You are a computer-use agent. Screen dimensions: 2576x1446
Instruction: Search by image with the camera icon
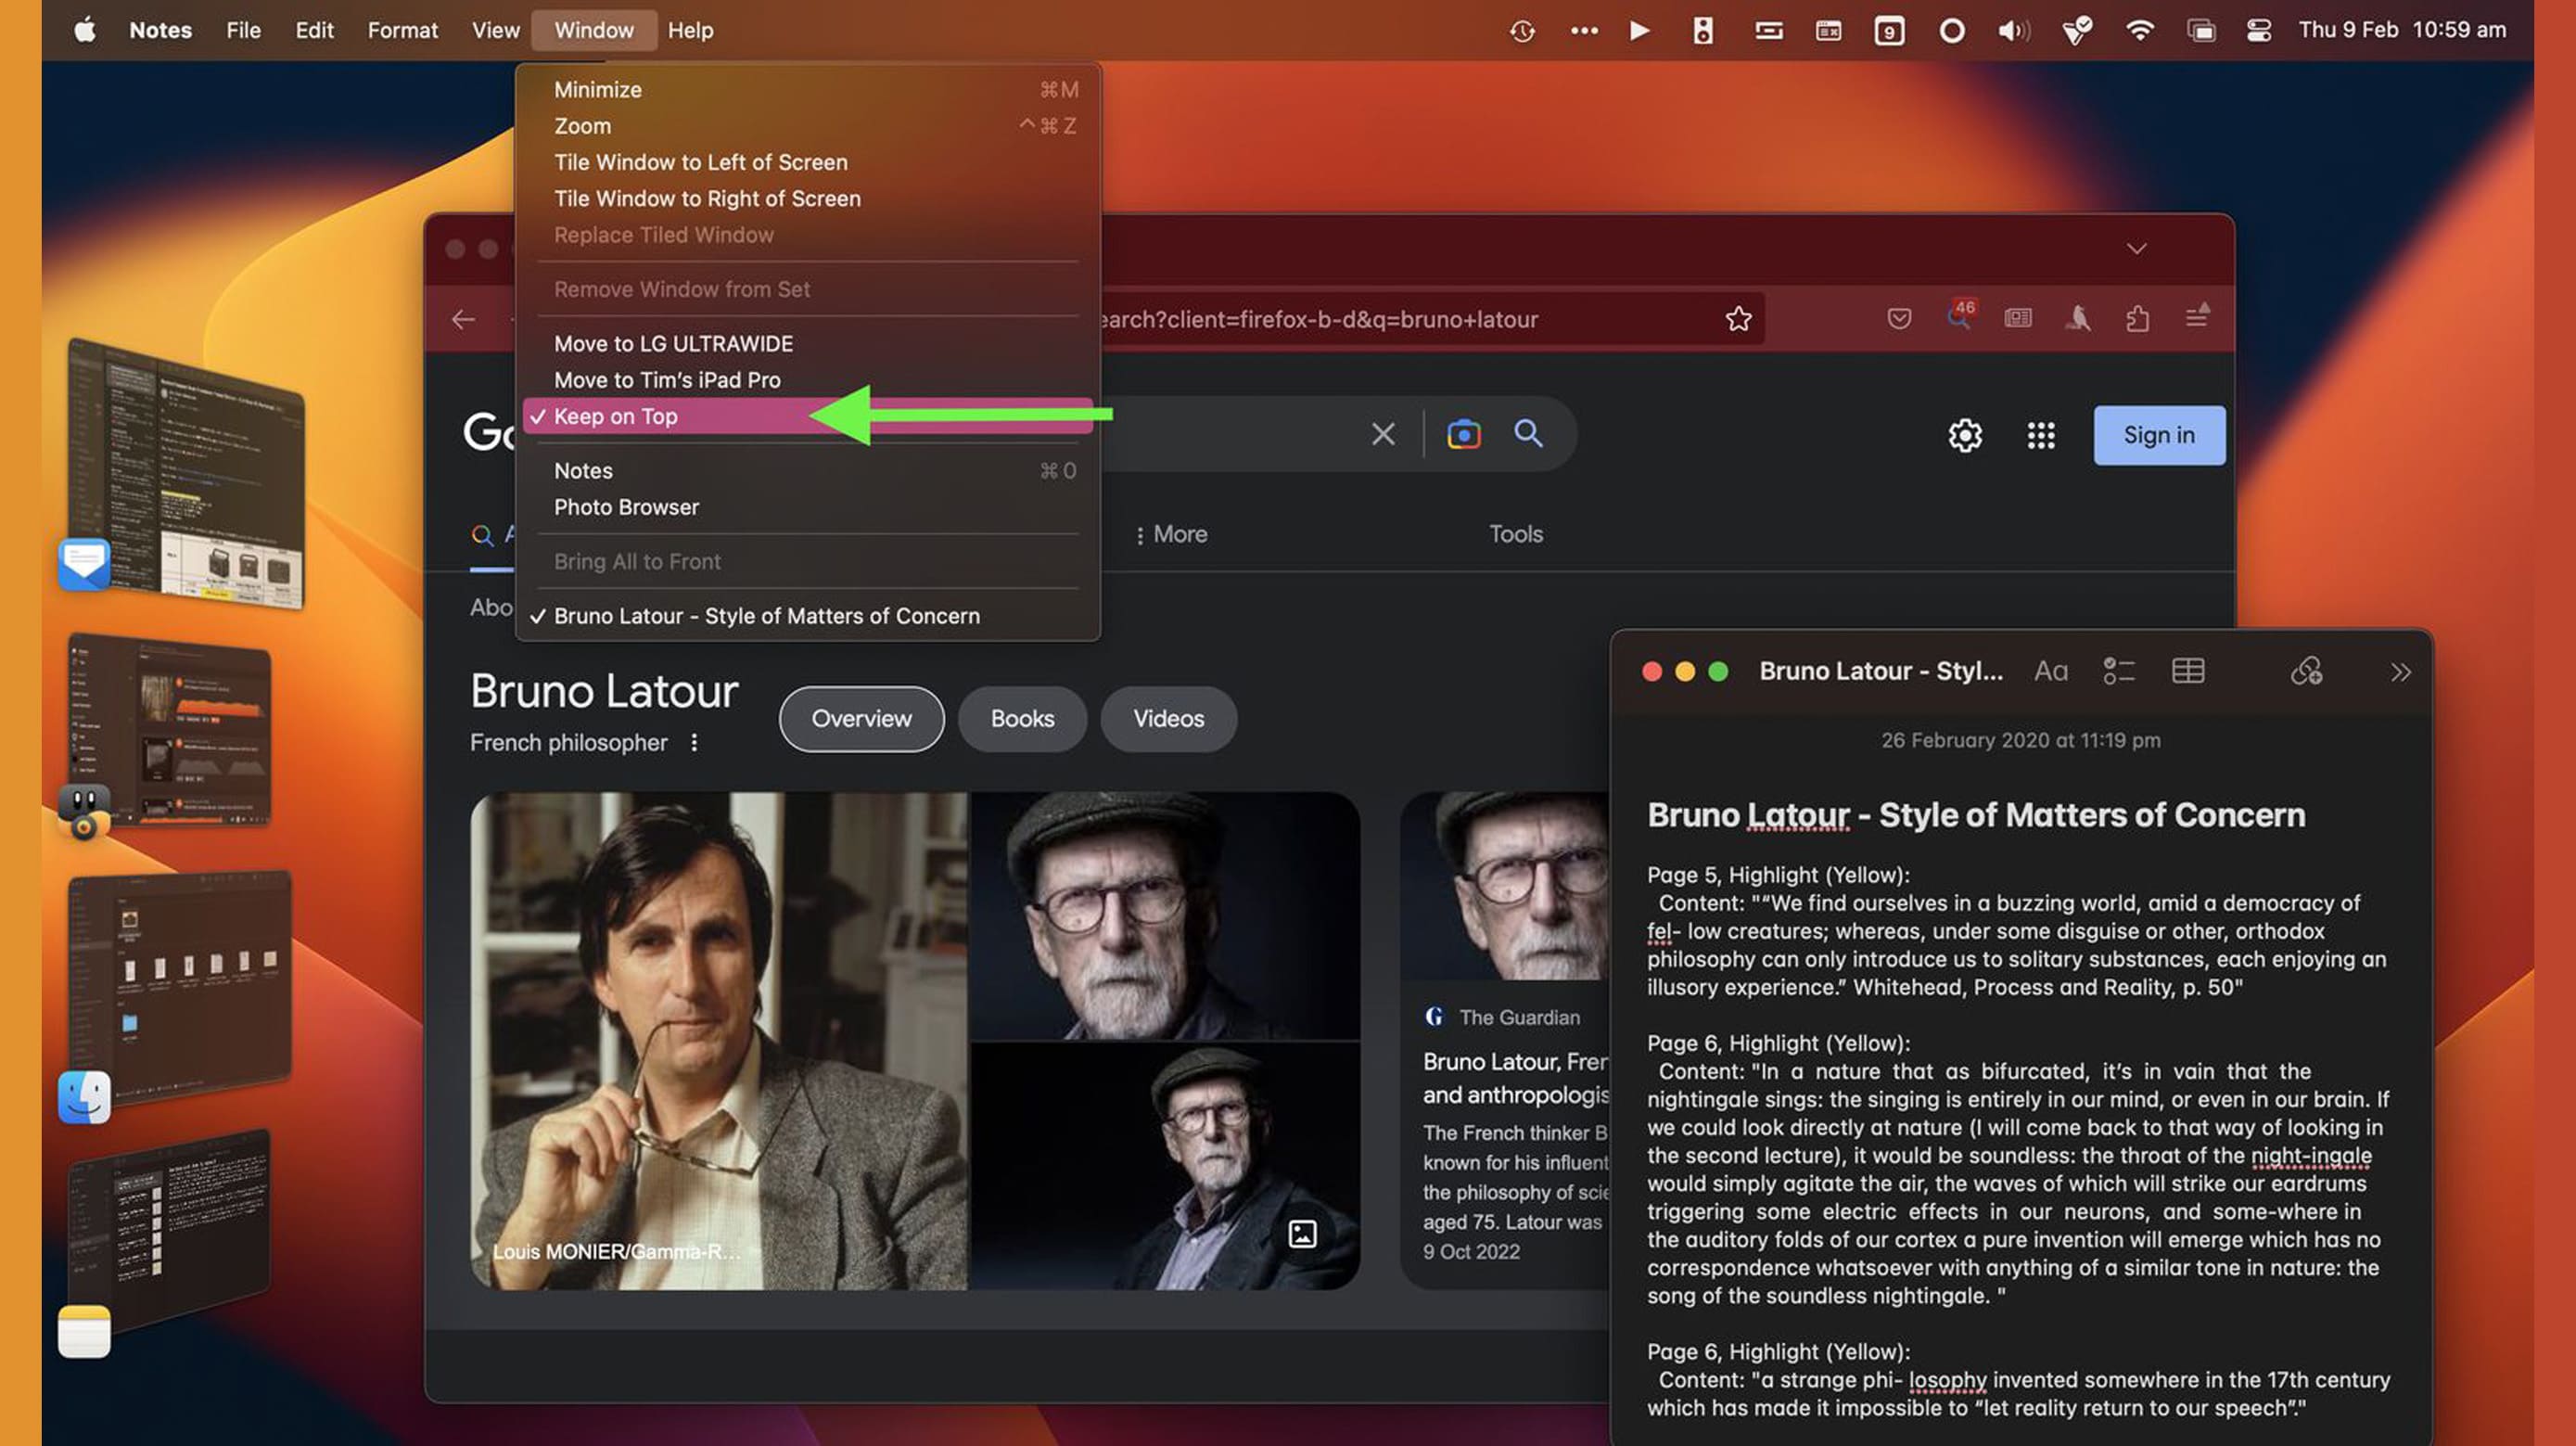1463,434
